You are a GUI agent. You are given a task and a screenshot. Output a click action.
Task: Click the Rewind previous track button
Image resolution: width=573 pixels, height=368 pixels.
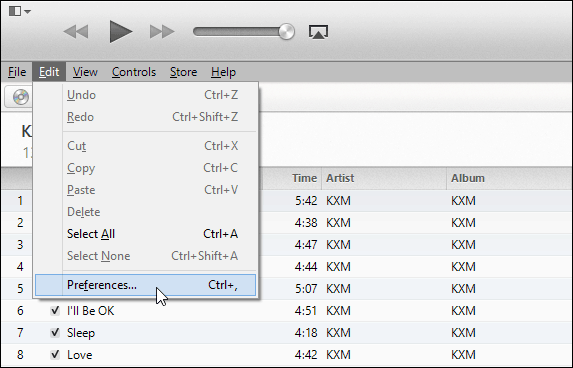tap(76, 31)
